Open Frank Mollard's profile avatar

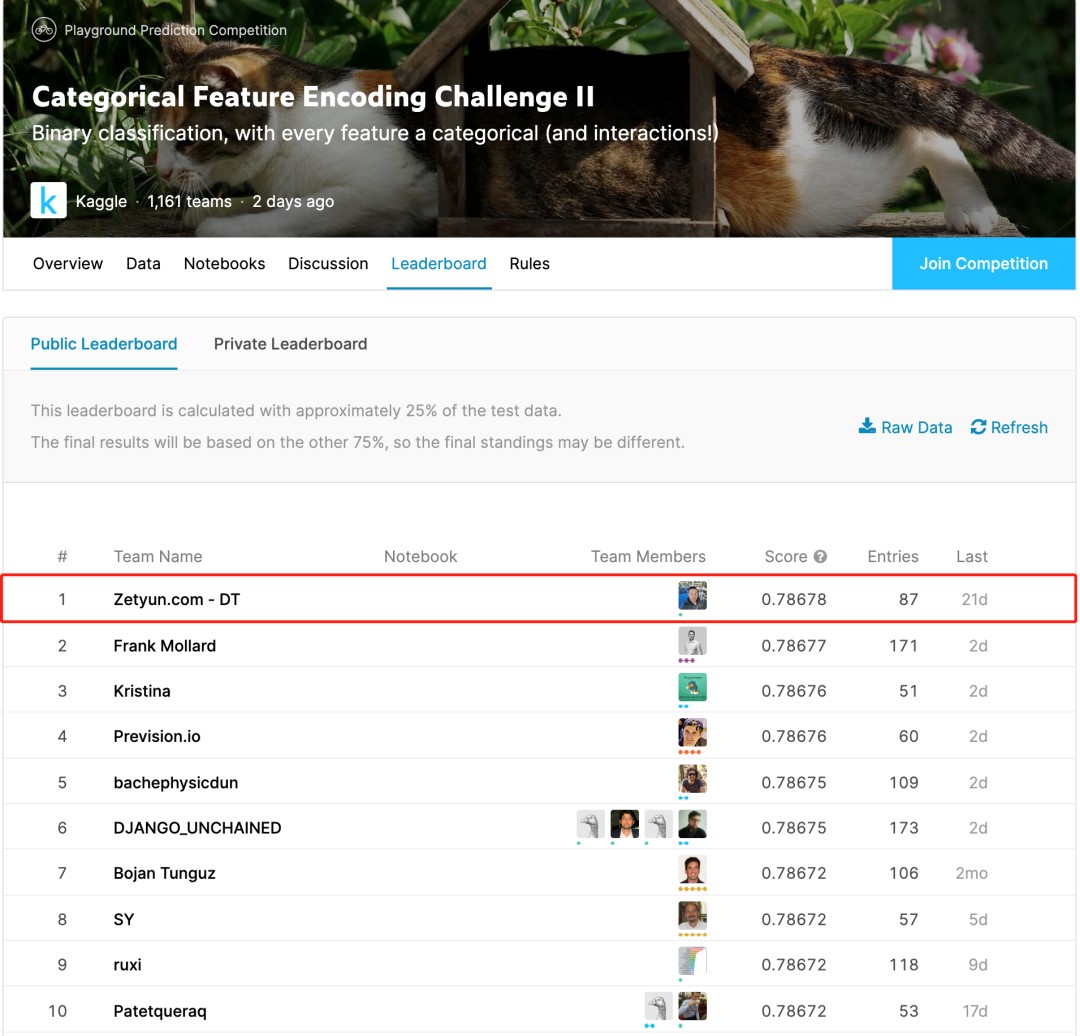pos(692,642)
